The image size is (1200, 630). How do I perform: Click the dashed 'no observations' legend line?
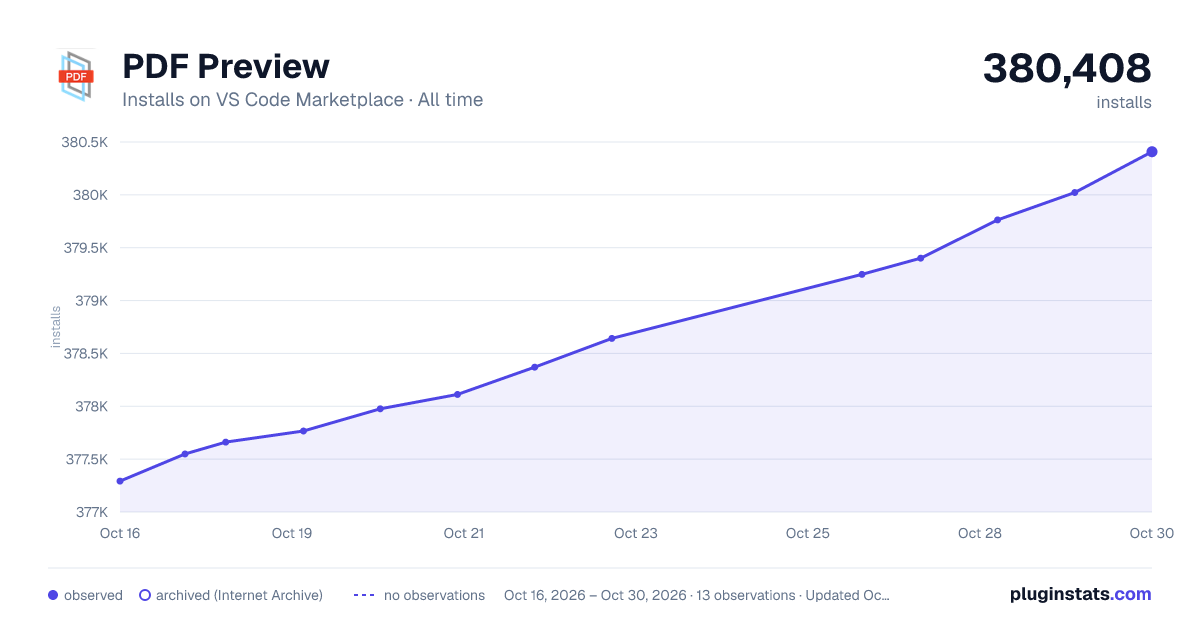click(363, 595)
